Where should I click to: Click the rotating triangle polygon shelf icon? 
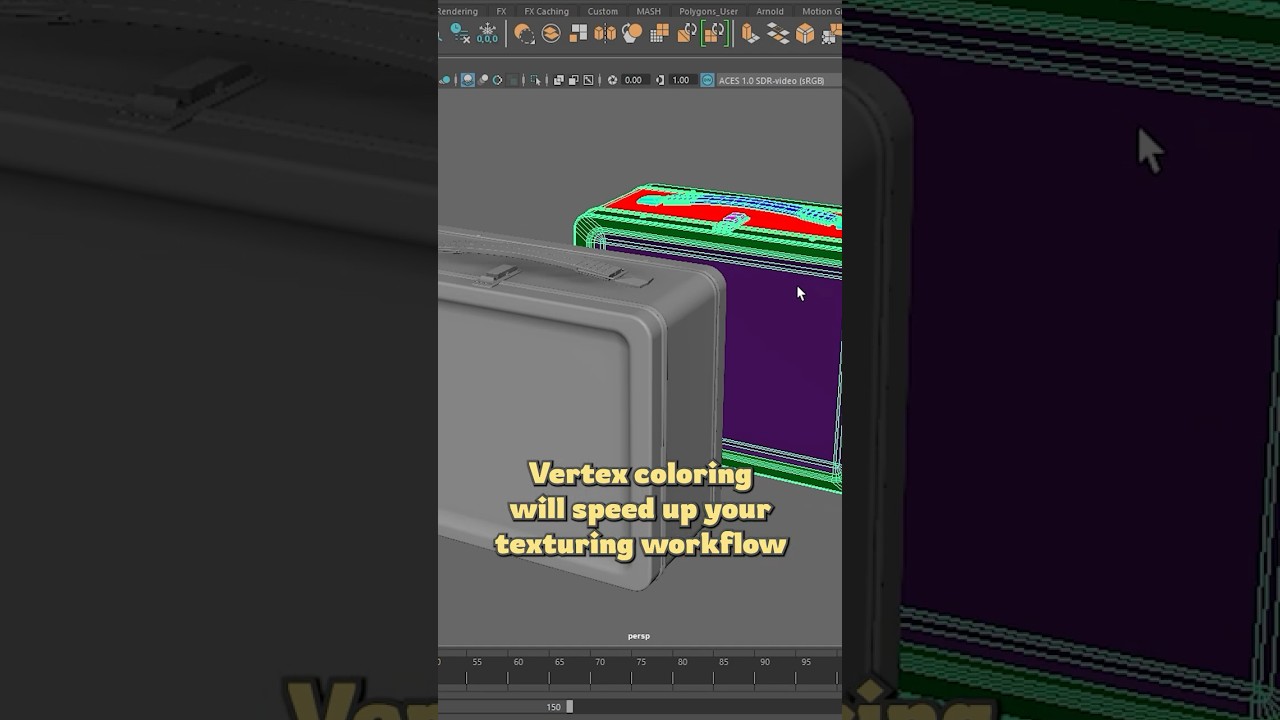click(x=686, y=33)
